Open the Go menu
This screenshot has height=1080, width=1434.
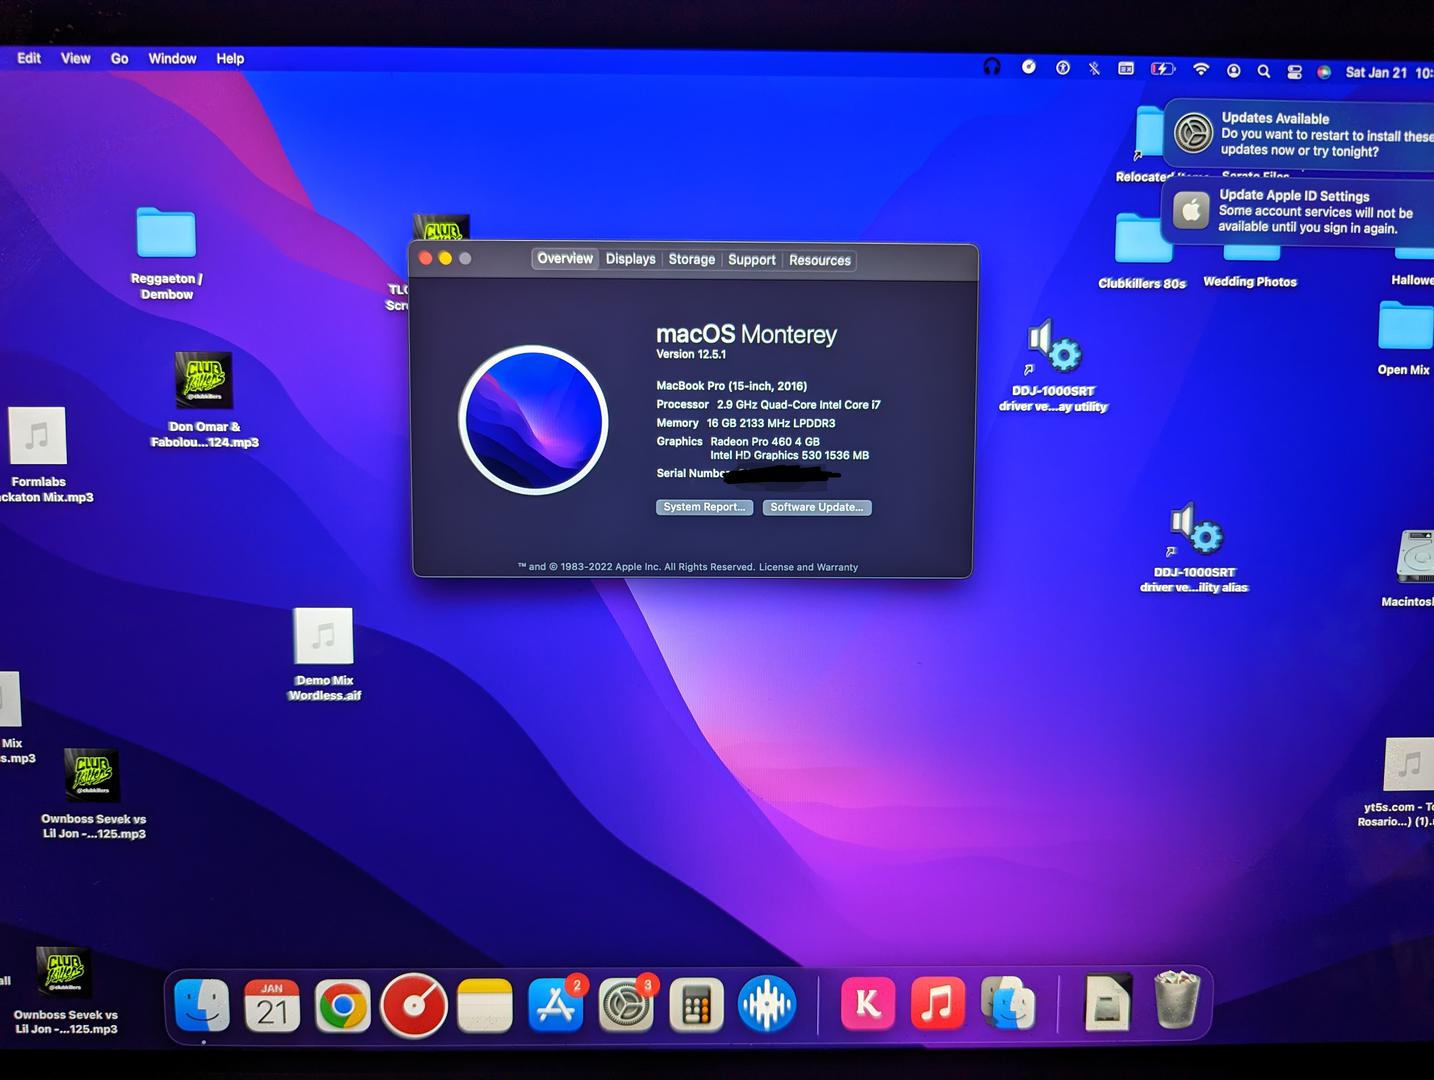tap(119, 59)
